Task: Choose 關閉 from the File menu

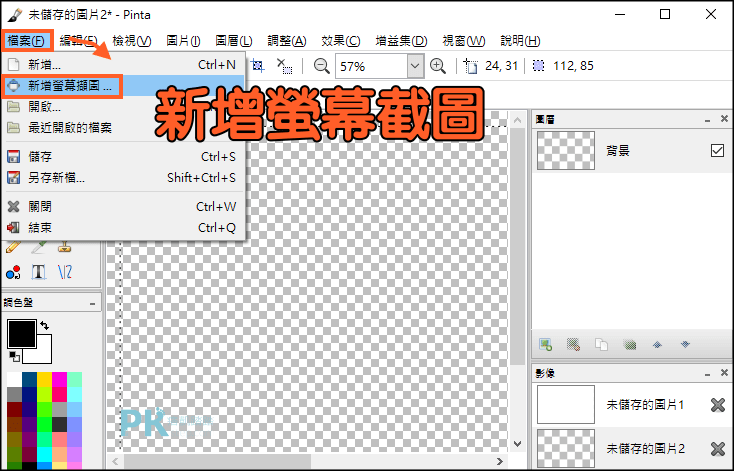Action: [124, 206]
